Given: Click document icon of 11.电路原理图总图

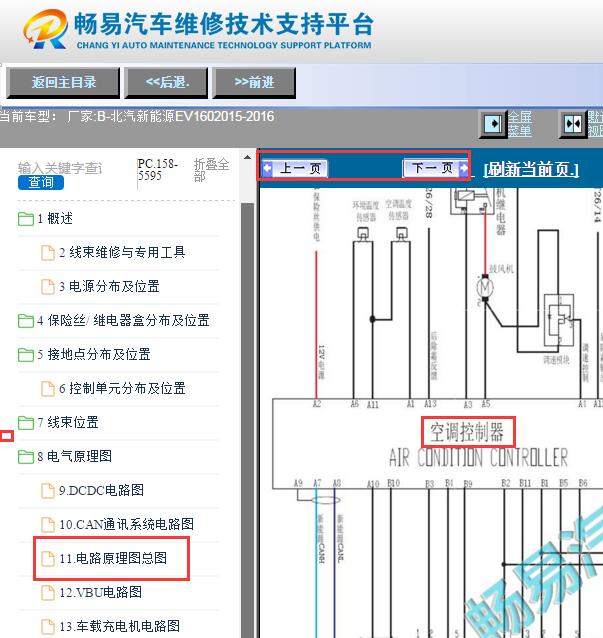Looking at the screenshot, I should pos(48,559).
